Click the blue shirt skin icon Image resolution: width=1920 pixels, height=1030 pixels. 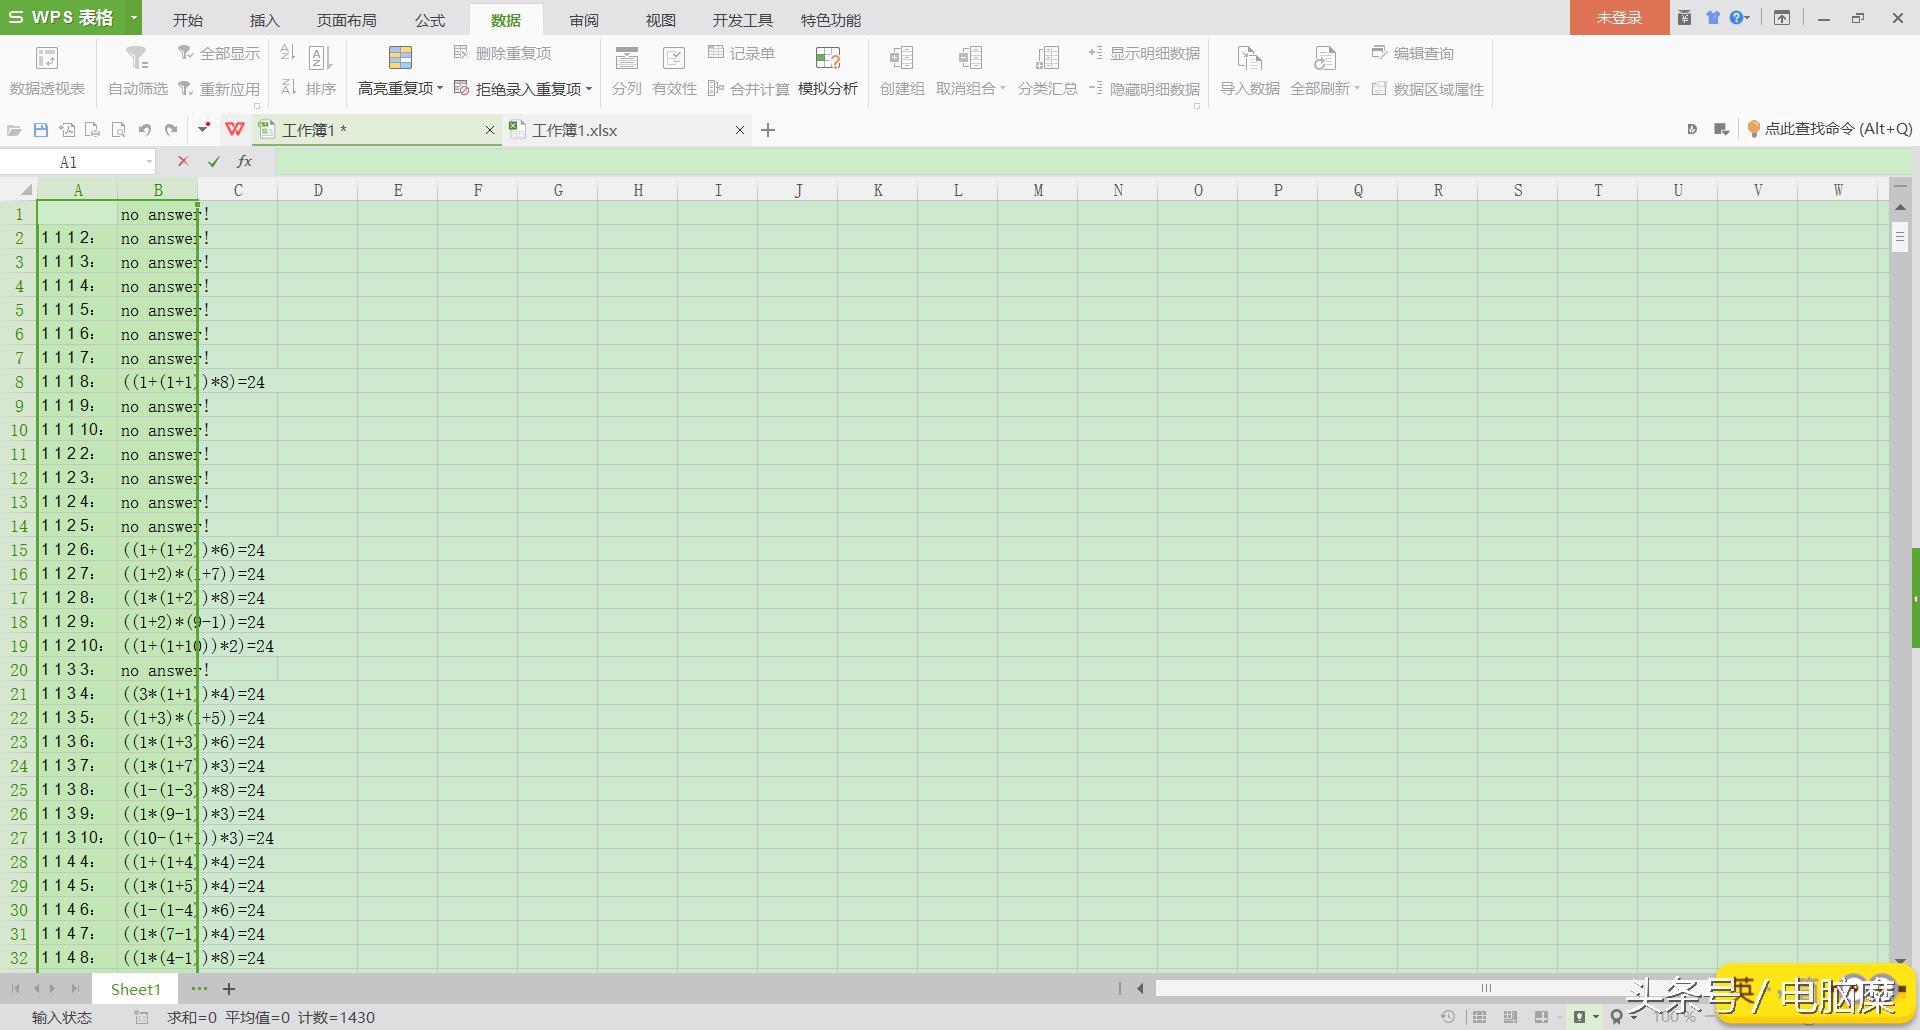coord(1712,18)
